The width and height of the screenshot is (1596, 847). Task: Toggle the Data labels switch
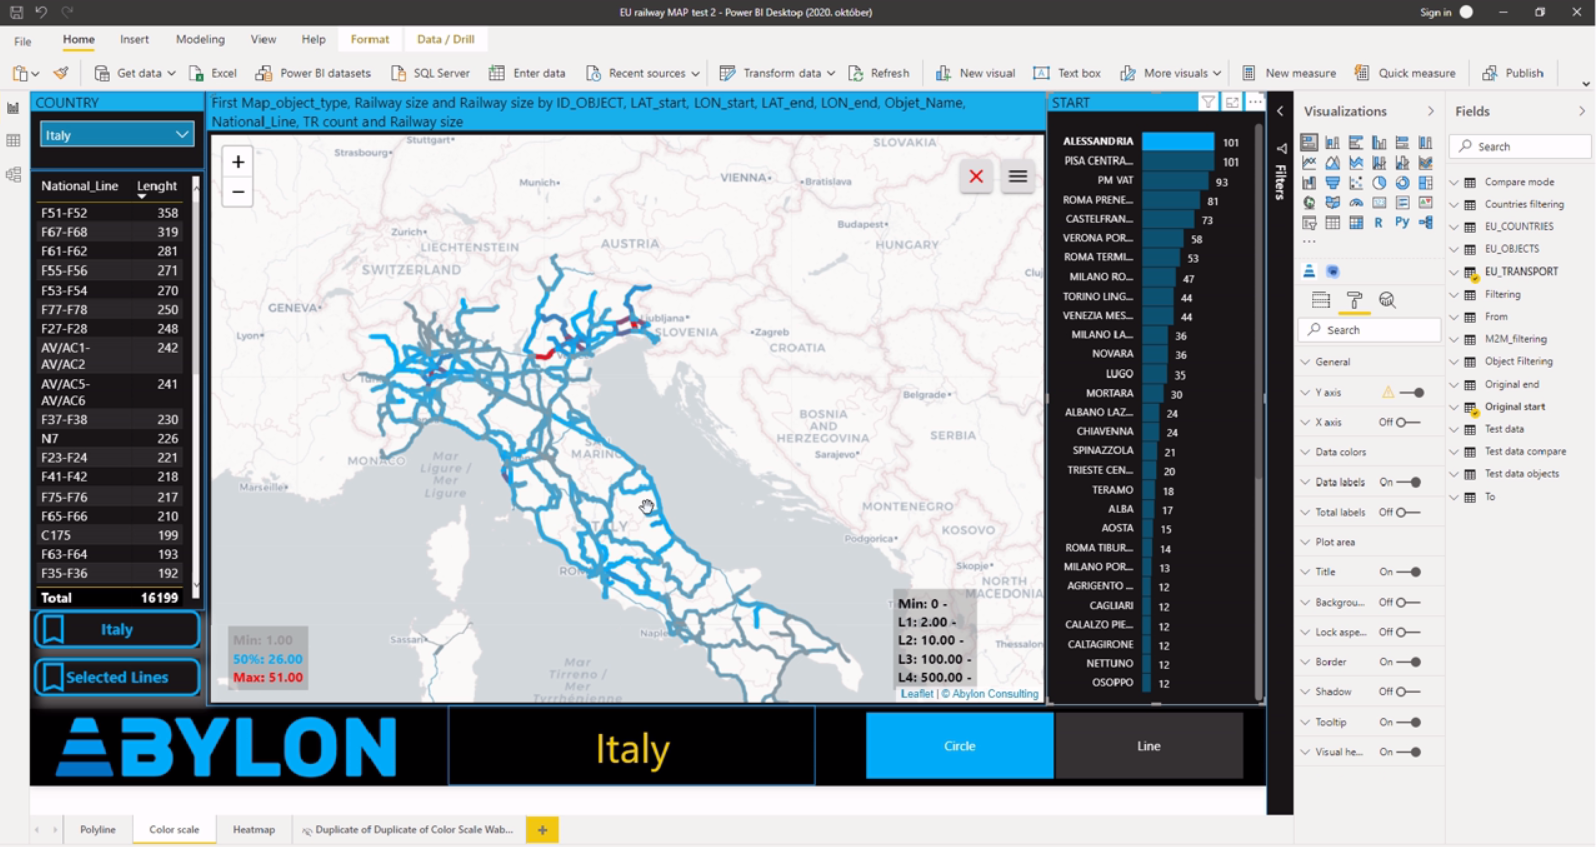[1410, 482]
